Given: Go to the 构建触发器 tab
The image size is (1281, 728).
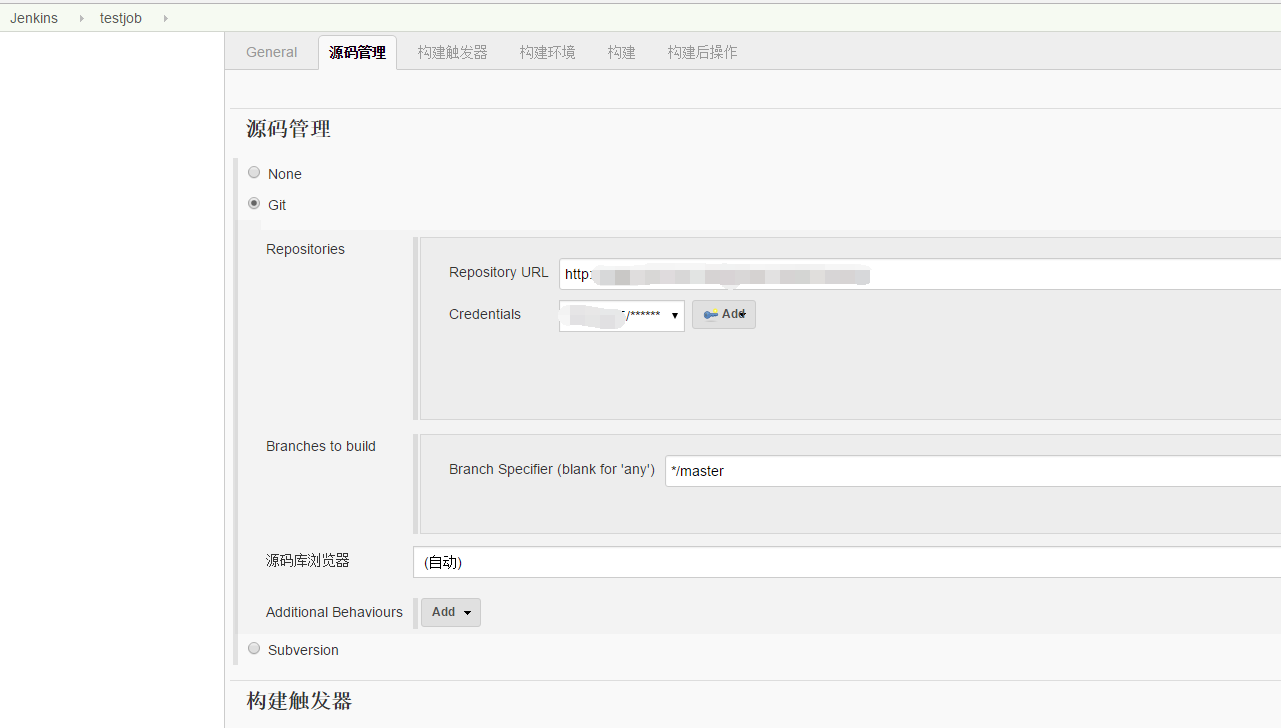Looking at the screenshot, I should pyautogui.click(x=453, y=52).
